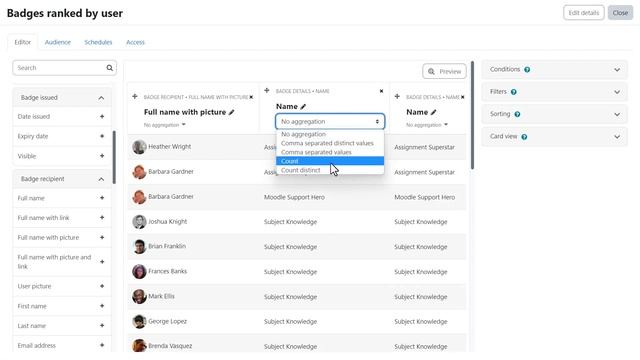Choose the Comma separated values option
640x360 pixels.
pos(330,152)
